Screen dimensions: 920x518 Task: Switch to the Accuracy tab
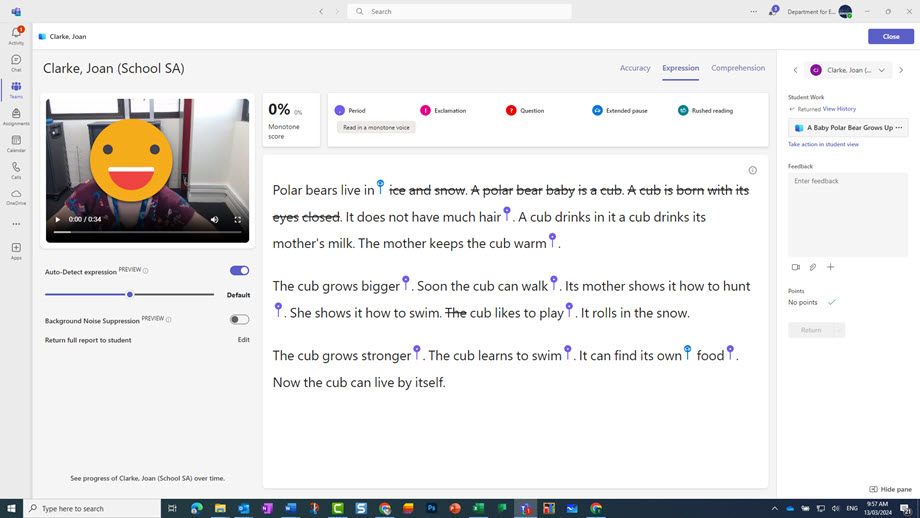tap(635, 68)
